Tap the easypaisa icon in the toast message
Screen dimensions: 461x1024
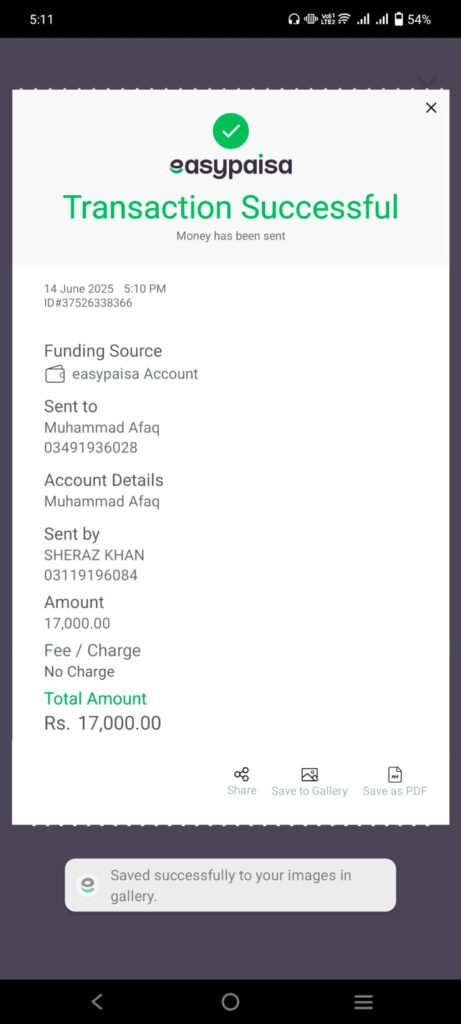click(x=87, y=885)
